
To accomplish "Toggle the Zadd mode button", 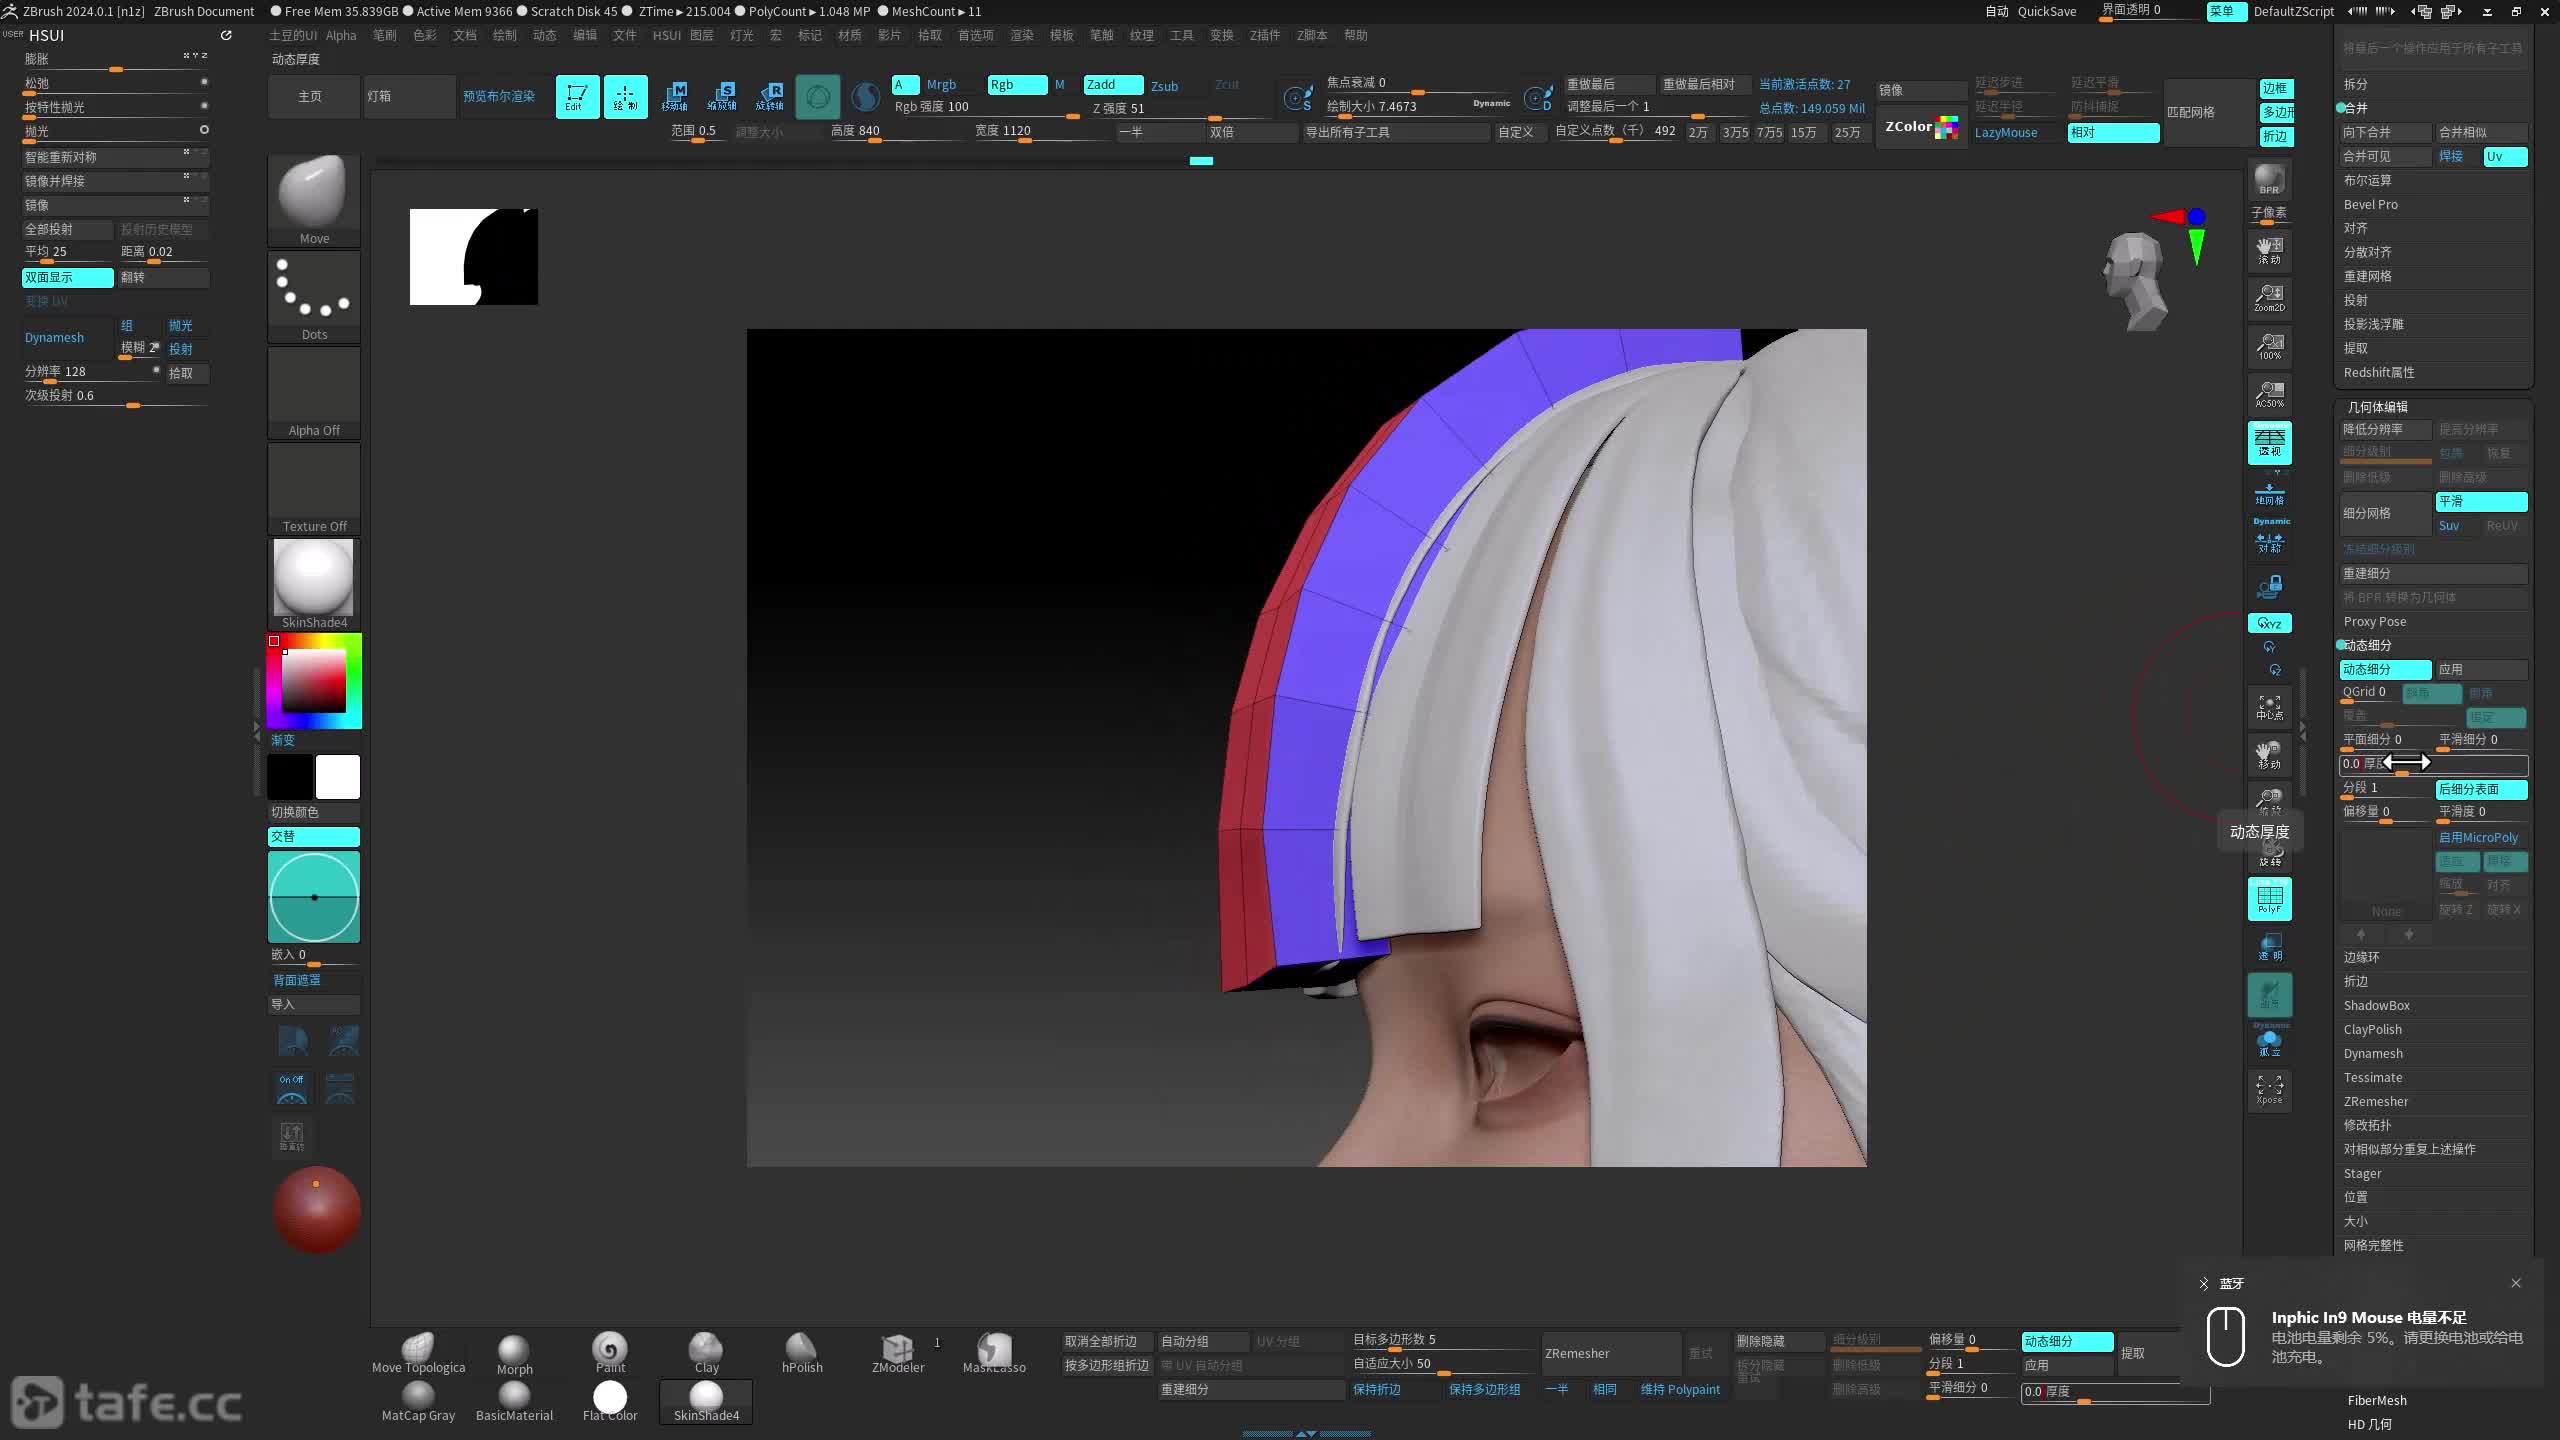I will click(1113, 85).
